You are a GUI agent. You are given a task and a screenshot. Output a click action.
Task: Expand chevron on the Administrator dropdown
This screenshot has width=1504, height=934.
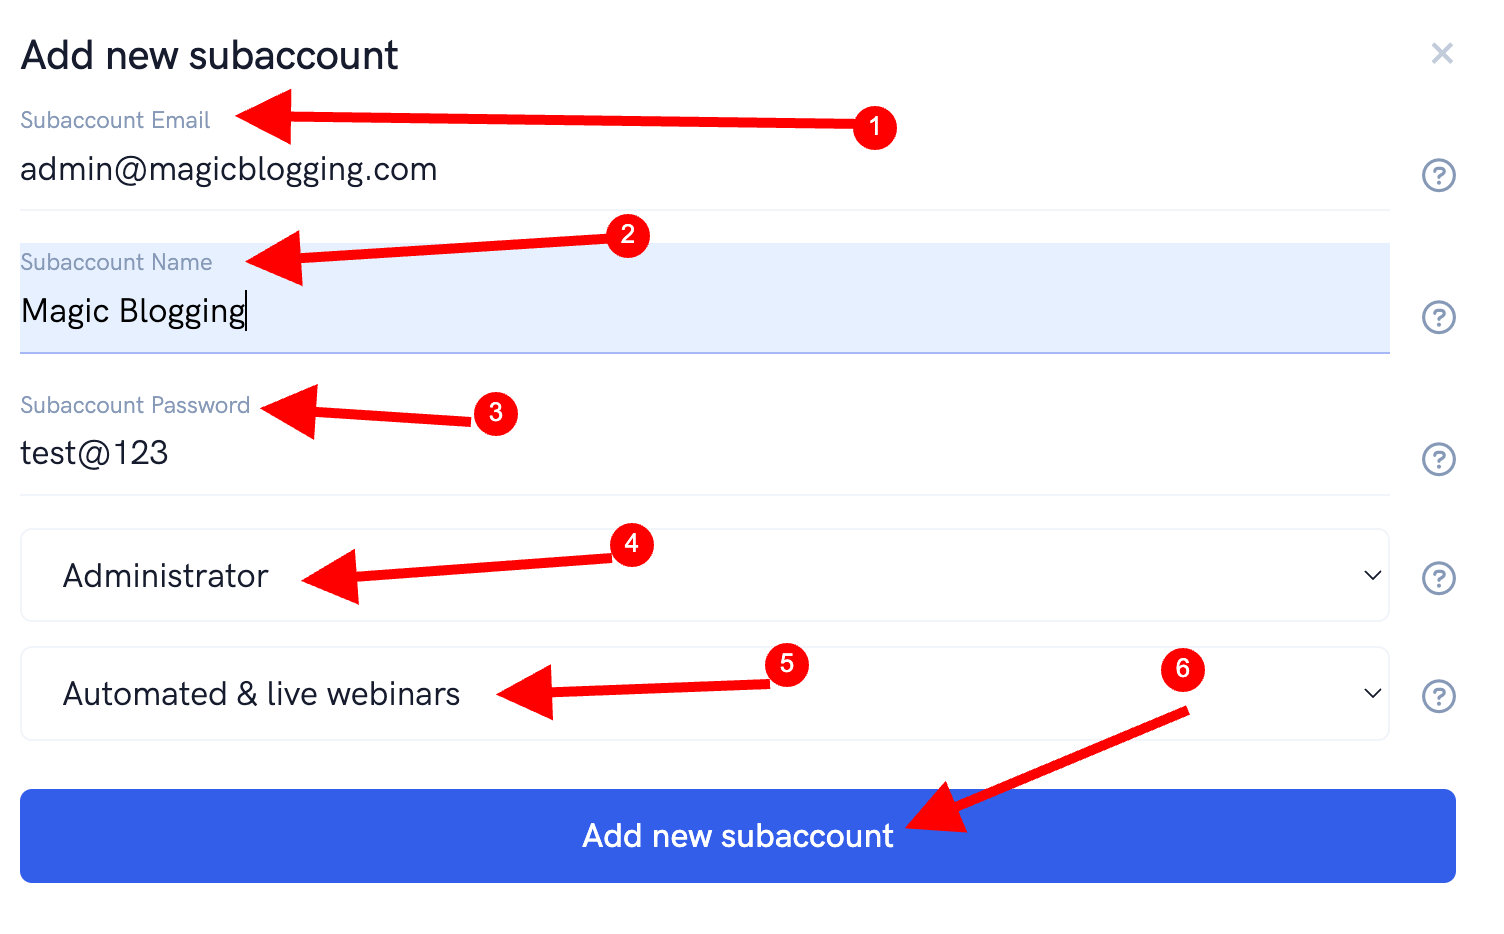(1372, 575)
